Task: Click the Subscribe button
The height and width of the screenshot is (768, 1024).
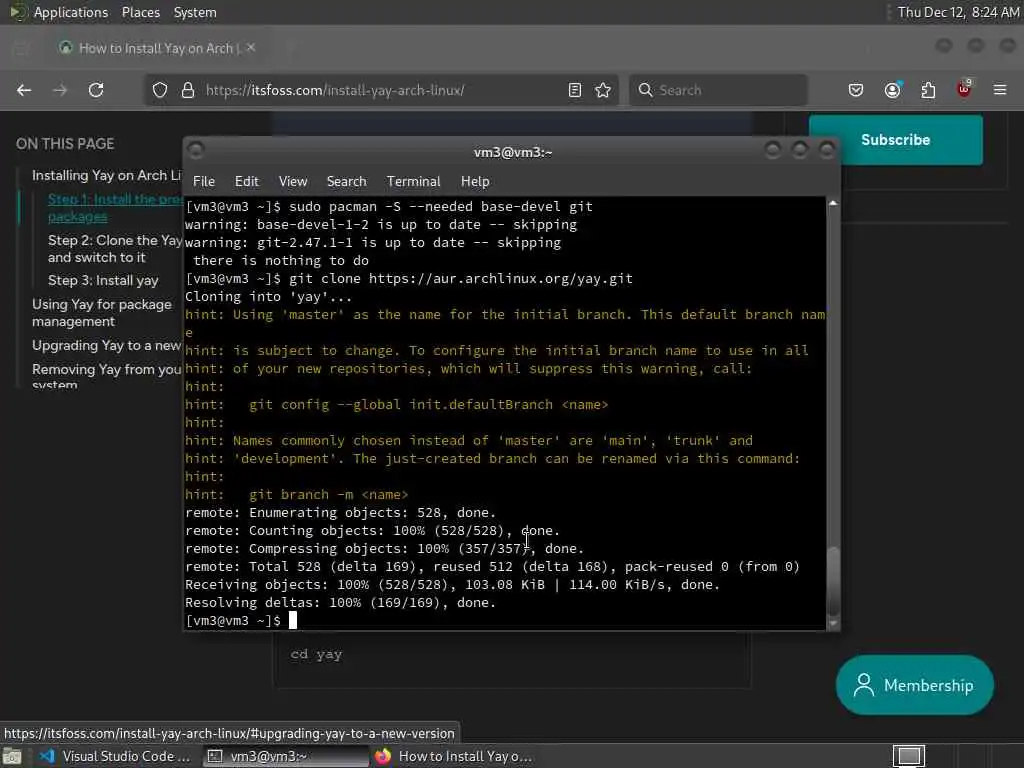Action: (895, 140)
